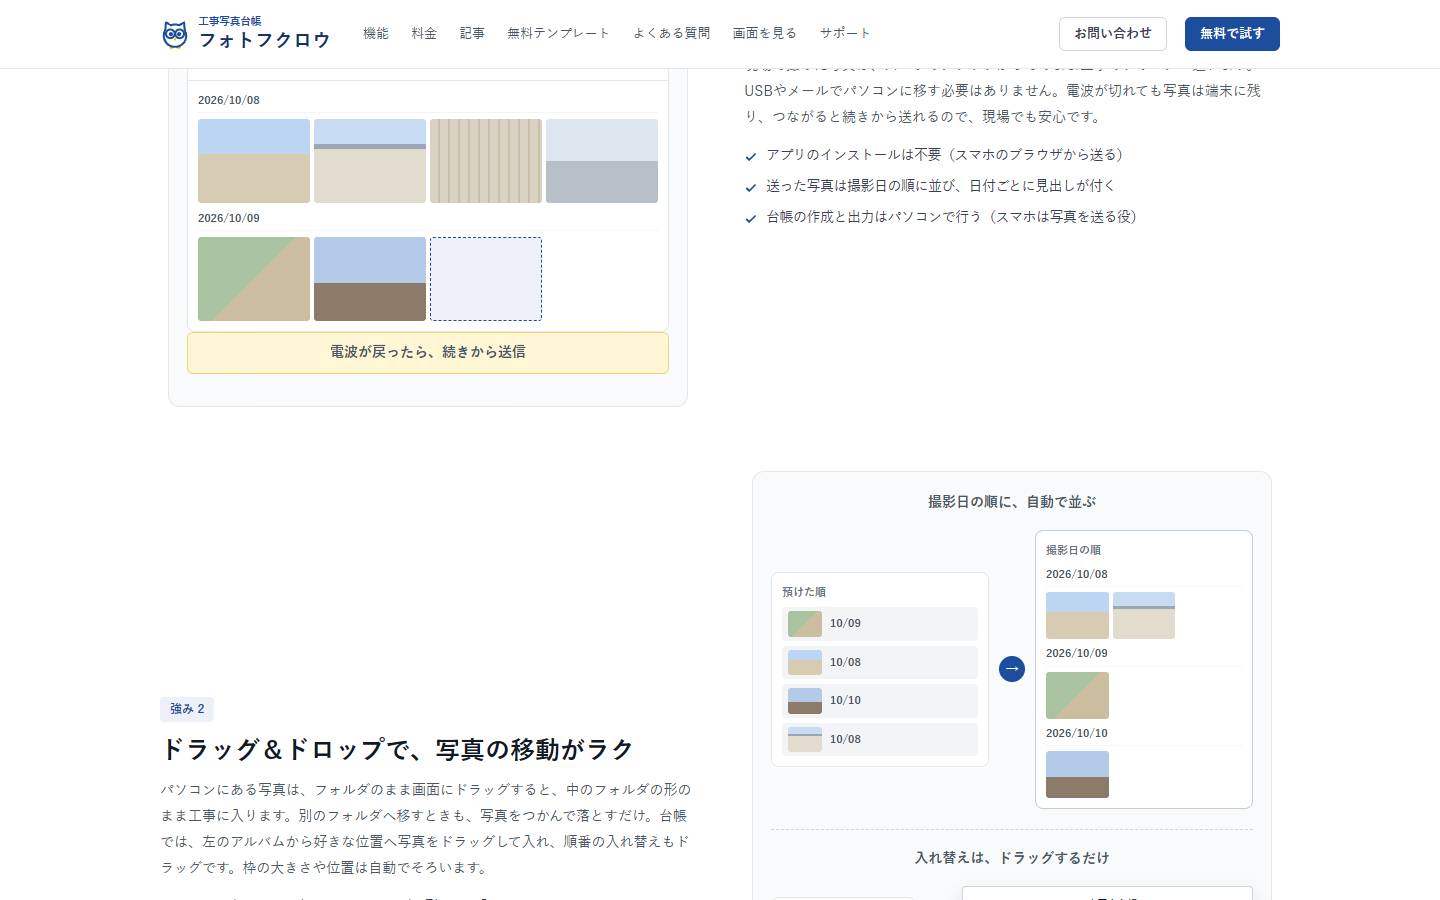Click the checkmark beside アプリのインストールは不要
This screenshot has width=1440, height=900.
point(751,157)
